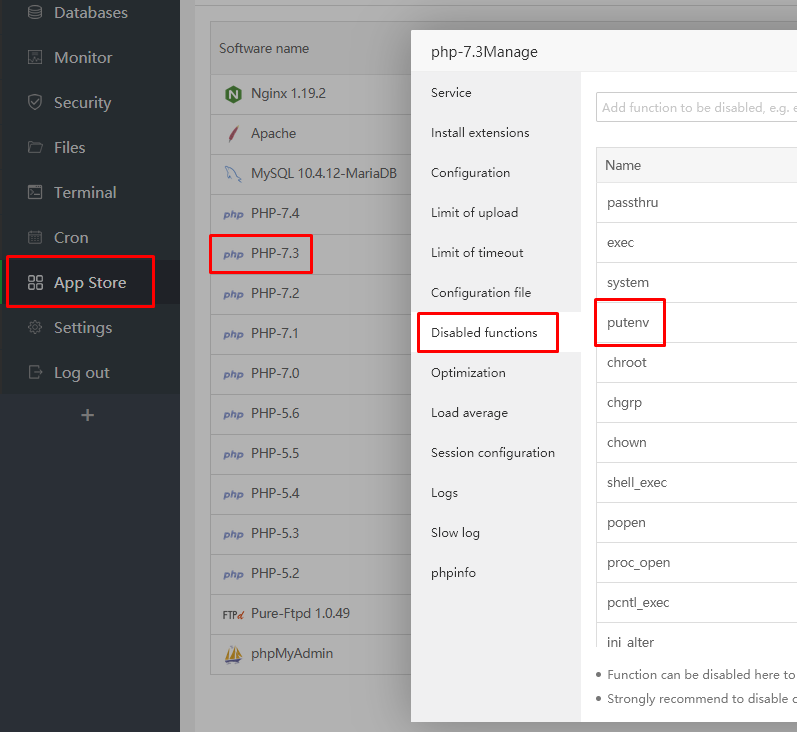Image resolution: width=797 pixels, height=732 pixels.
Task: Click the php icon beside PHP-7.2
Action: pos(233,294)
